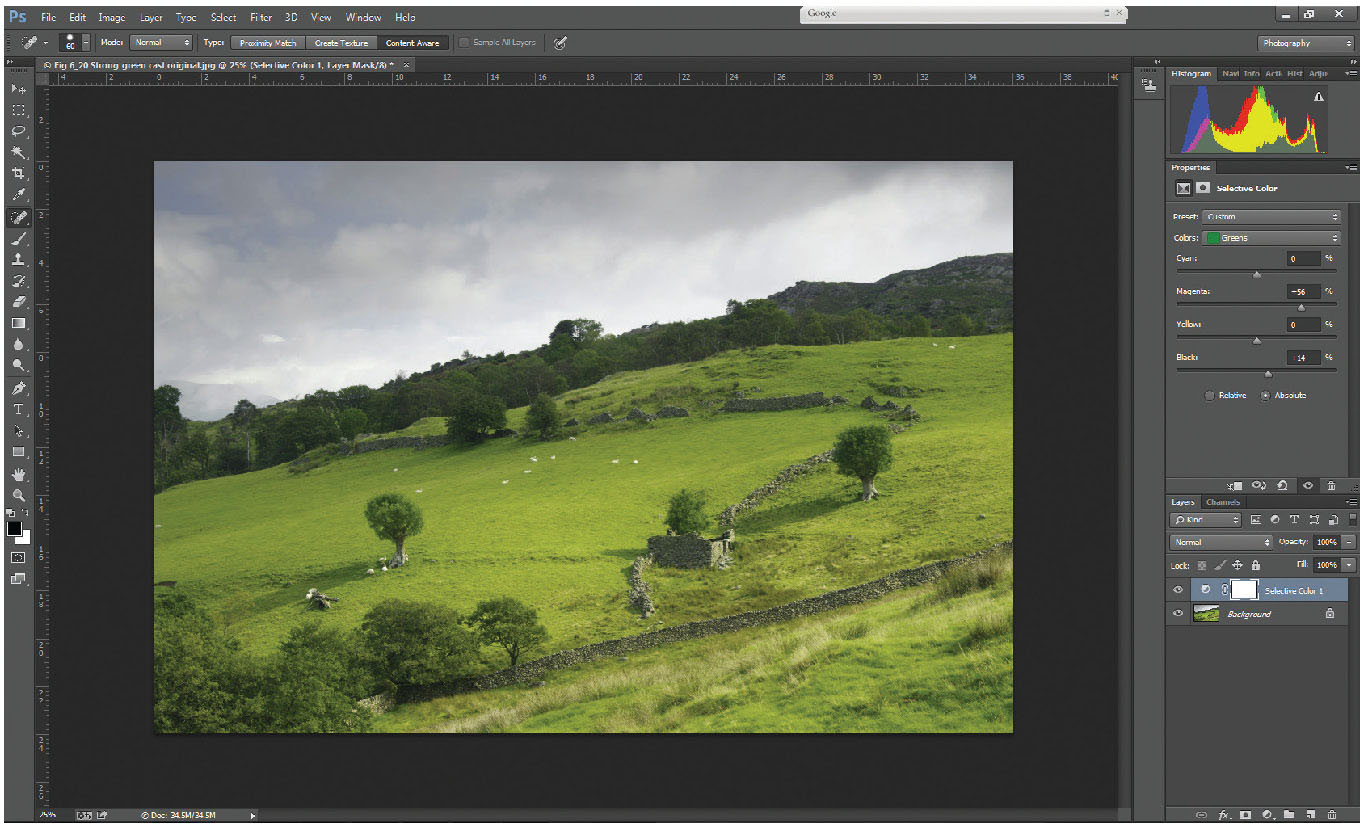Select the Dodge tool
This screenshot has width=1360, height=824.
[18, 365]
